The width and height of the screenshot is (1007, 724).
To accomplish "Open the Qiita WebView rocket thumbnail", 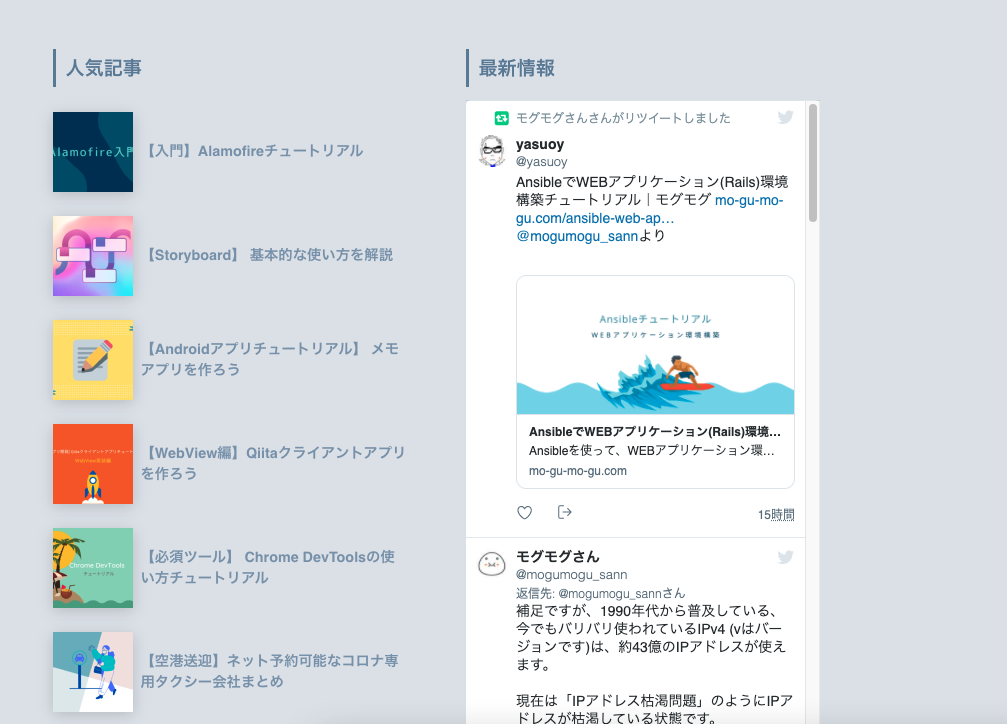I will coord(93,464).
